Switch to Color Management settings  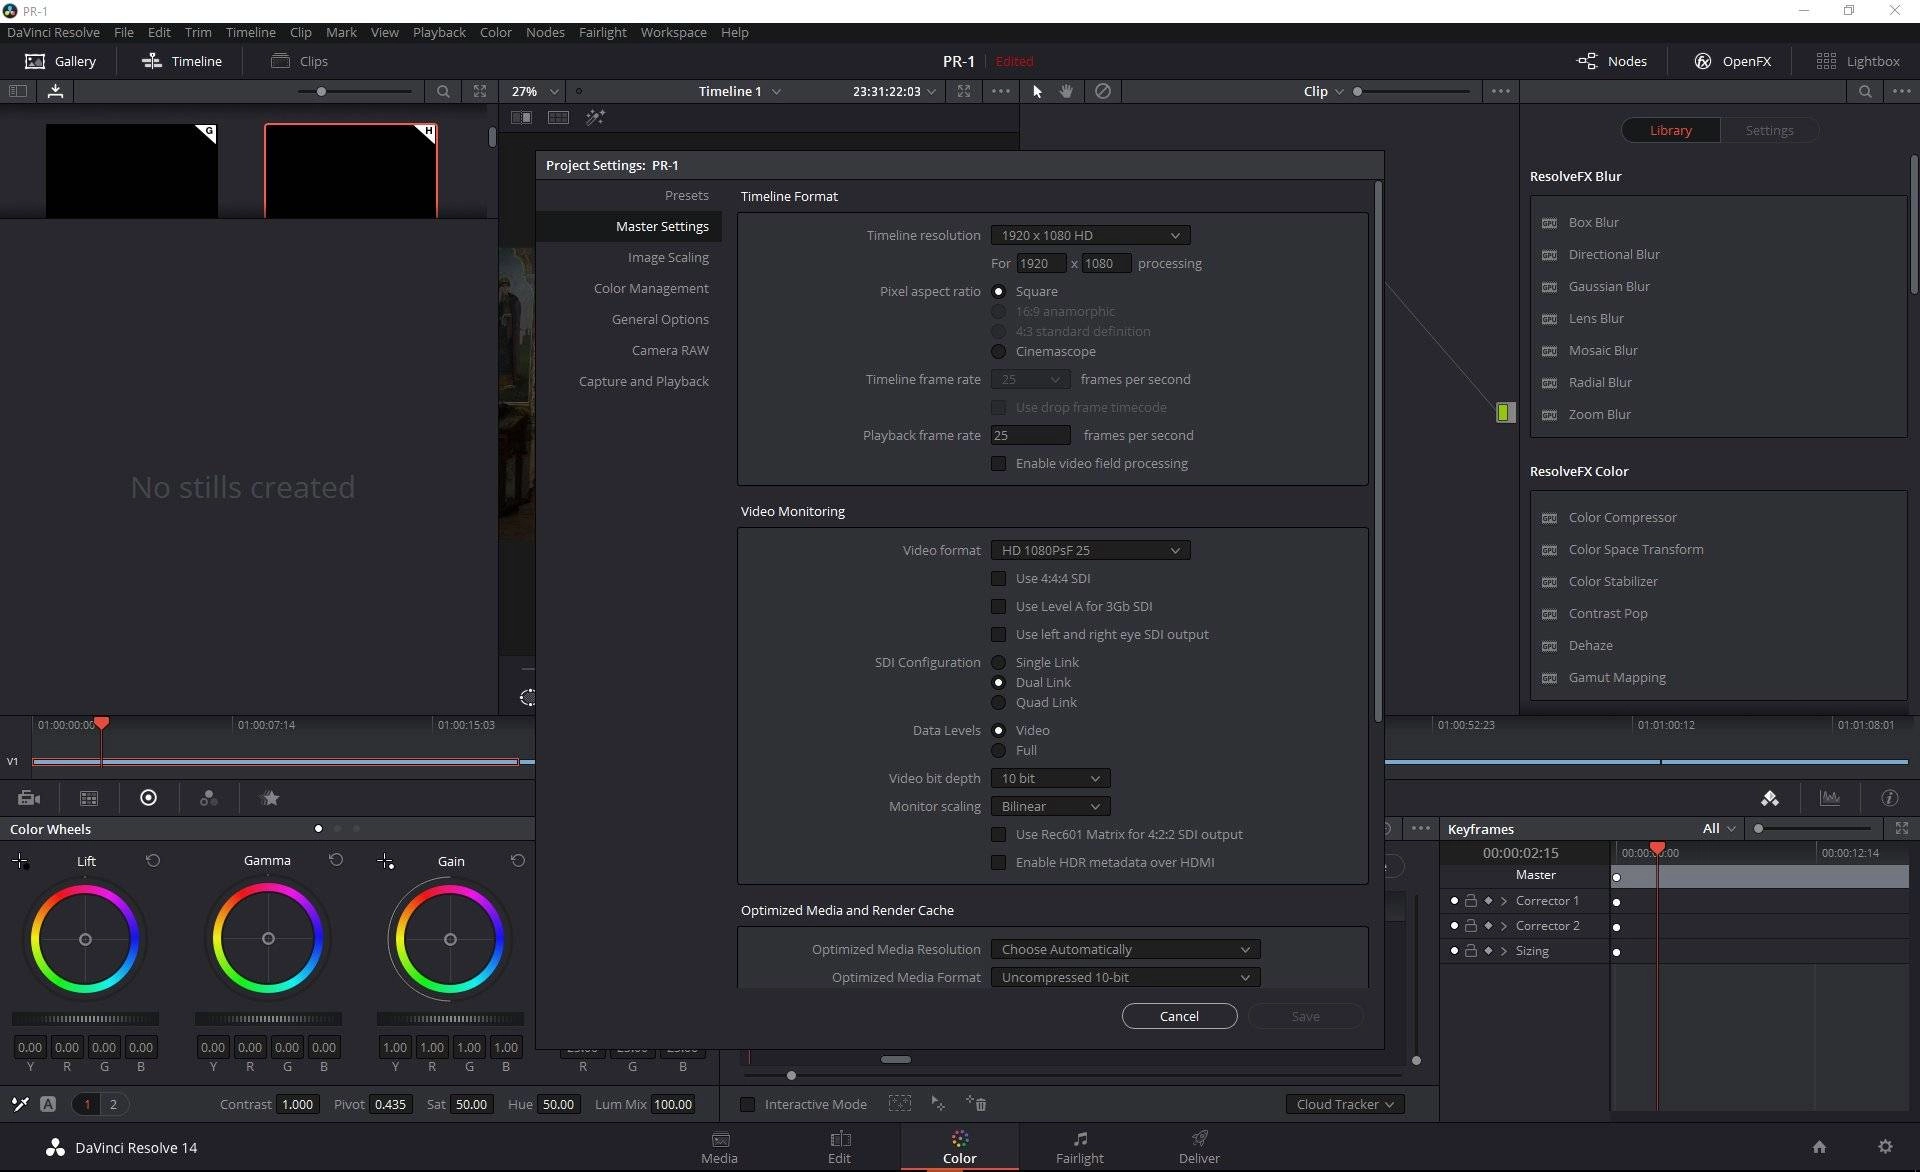point(651,288)
